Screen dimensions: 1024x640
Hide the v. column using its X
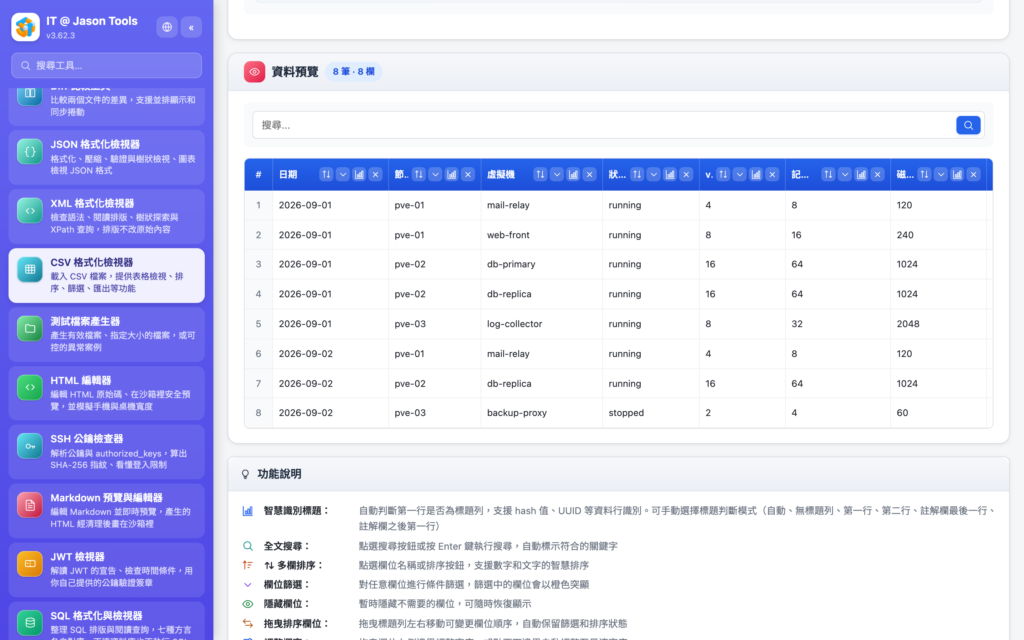(773, 174)
